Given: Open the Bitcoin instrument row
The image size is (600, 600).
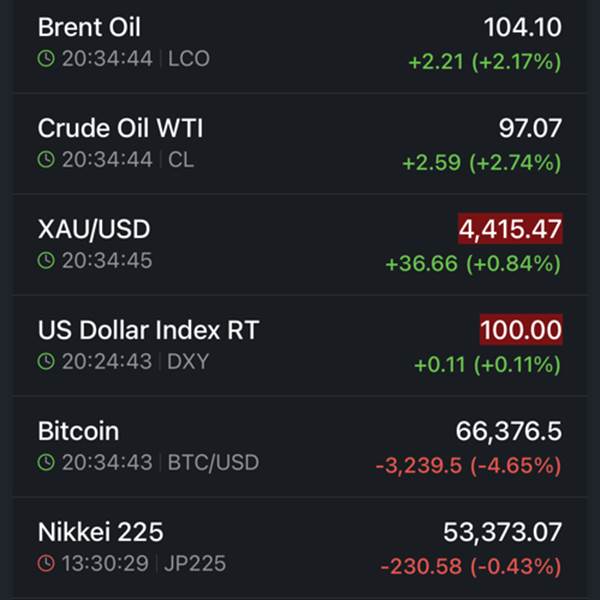Looking at the screenshot, I should [x=78, y=432].
